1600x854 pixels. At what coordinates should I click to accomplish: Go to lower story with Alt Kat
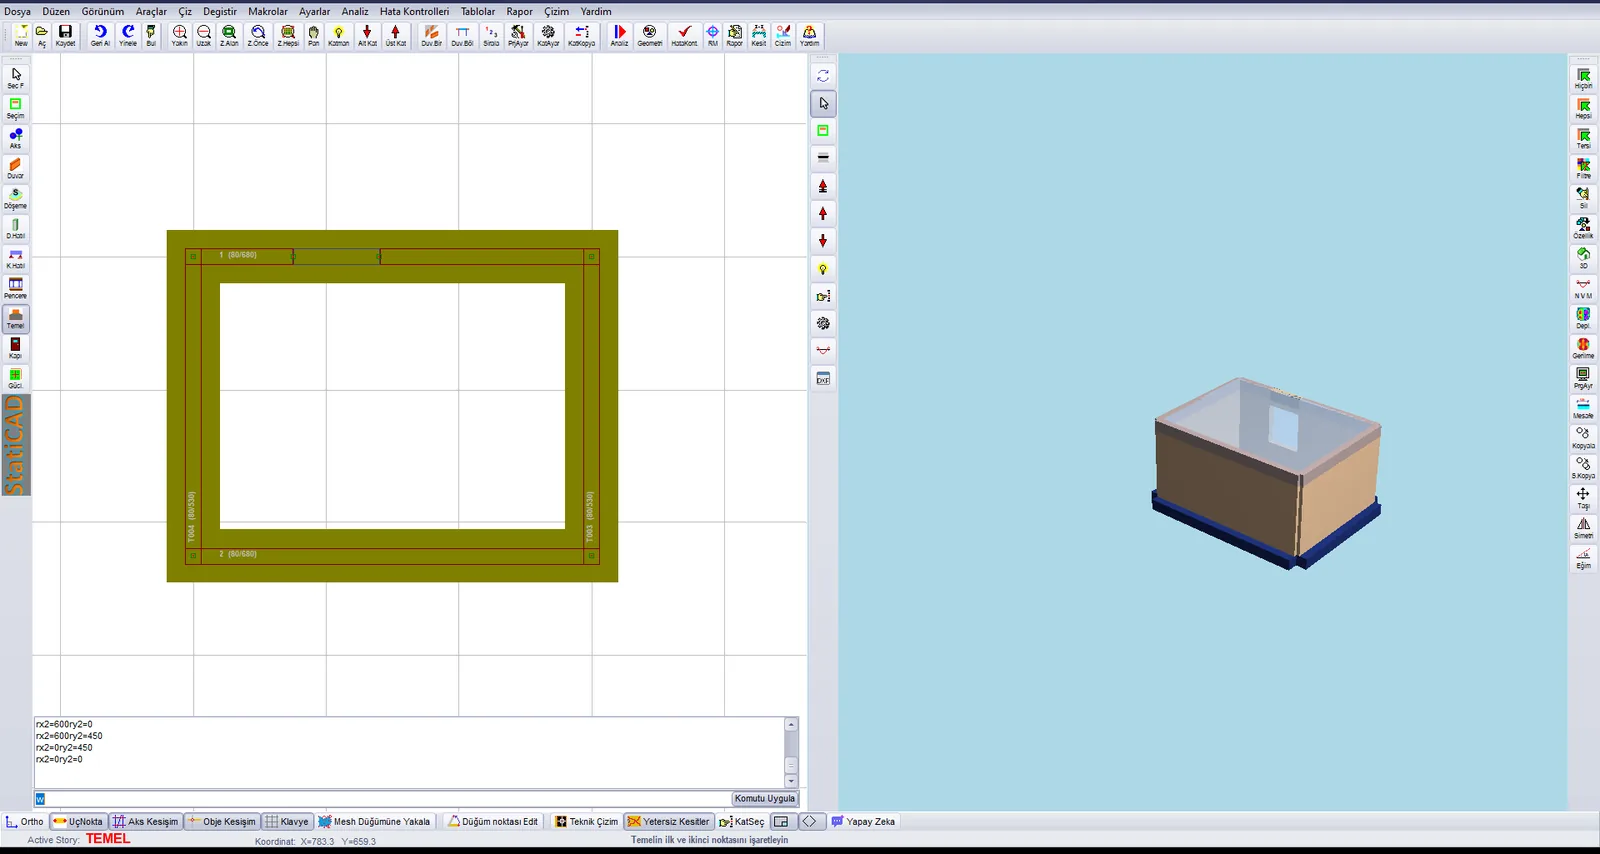click(x=368, y=35)
